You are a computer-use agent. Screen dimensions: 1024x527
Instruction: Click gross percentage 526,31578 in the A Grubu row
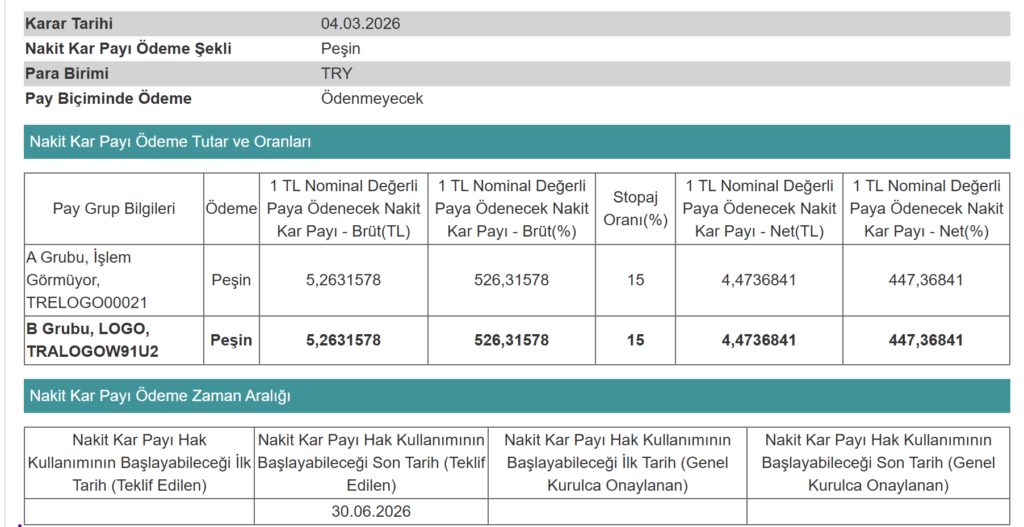click(x=511, y=280)
